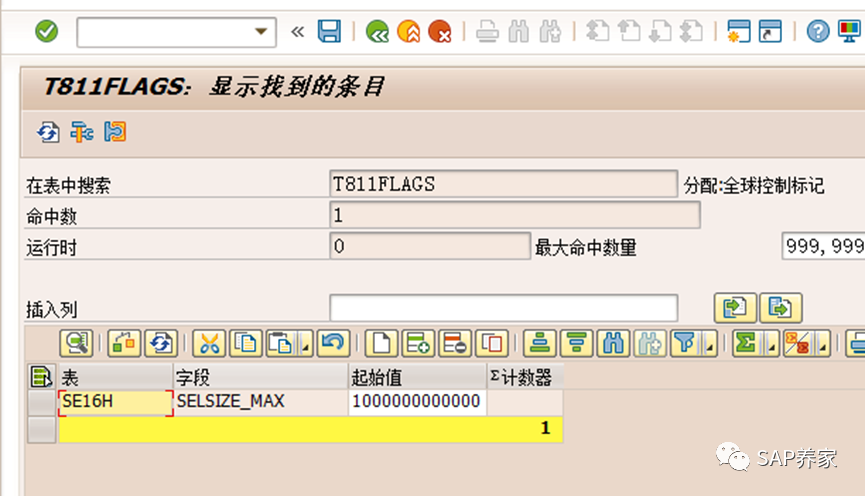Click the red Cancel icon
865x496 pixels.
[x=440, y=31]
